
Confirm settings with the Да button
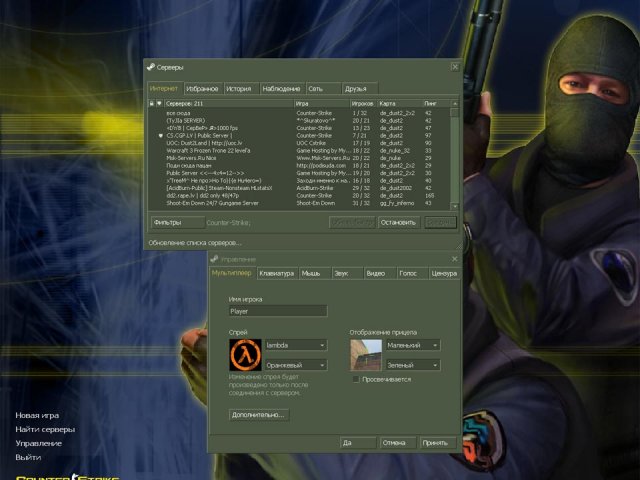(x=358, y=443)
